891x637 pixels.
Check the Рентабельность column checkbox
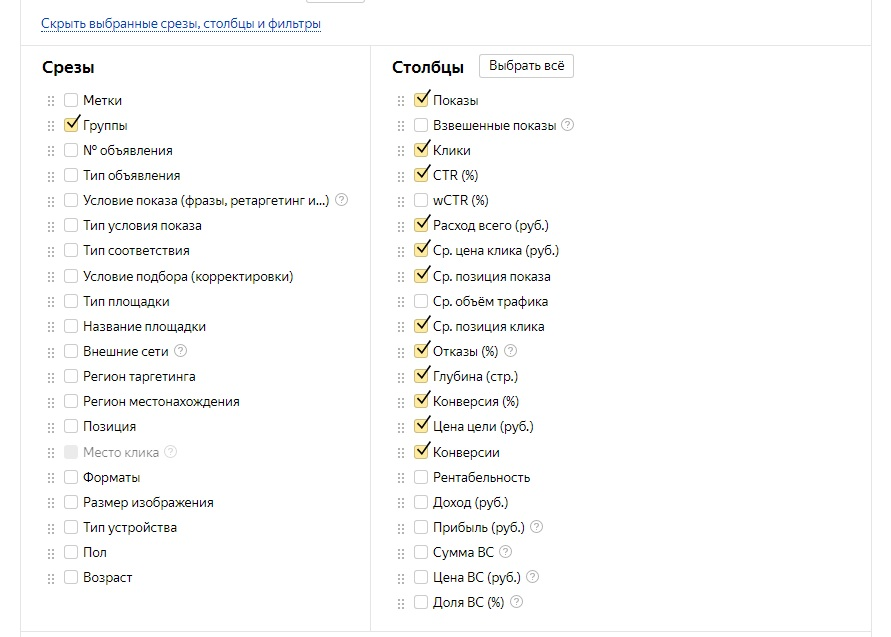coord(421,477)
